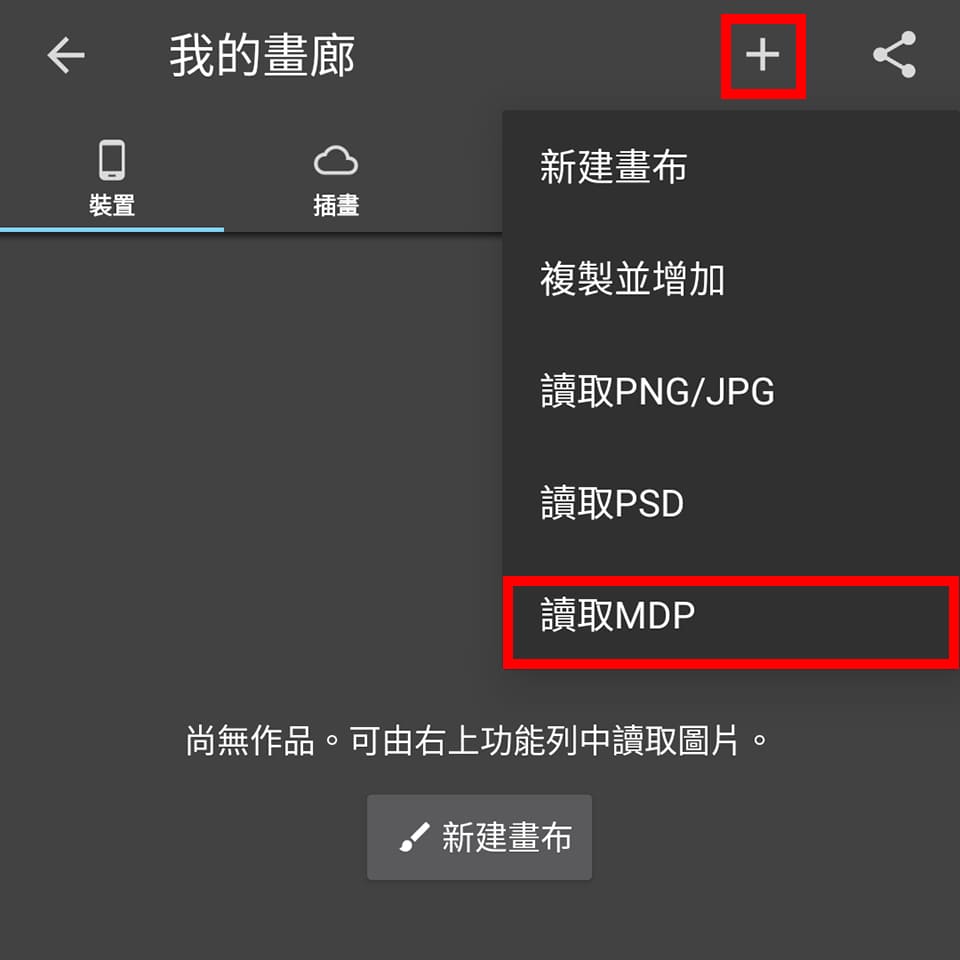Tap the phone icon above 裝置

tap(112, 160)
